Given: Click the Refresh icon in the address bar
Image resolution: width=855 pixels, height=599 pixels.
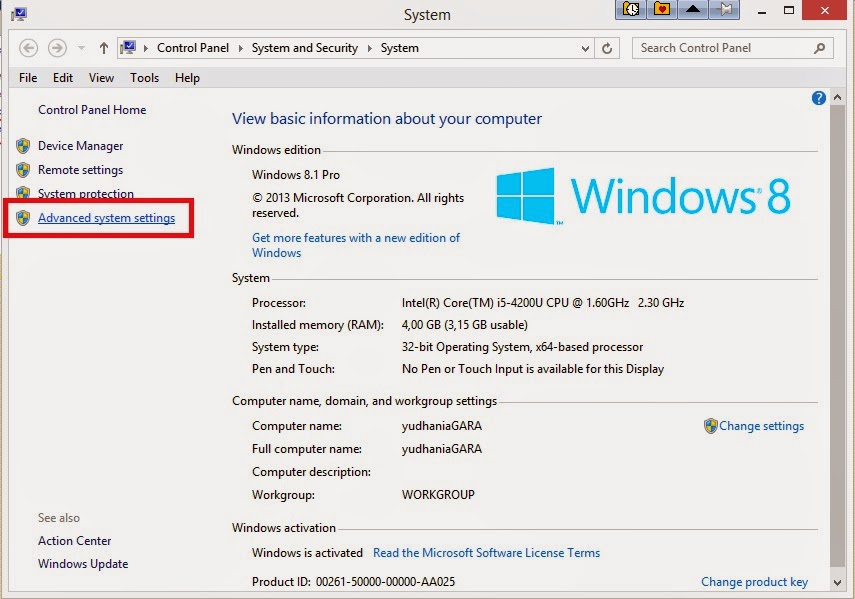Looking at the screenshot, I should coord(607,48).
